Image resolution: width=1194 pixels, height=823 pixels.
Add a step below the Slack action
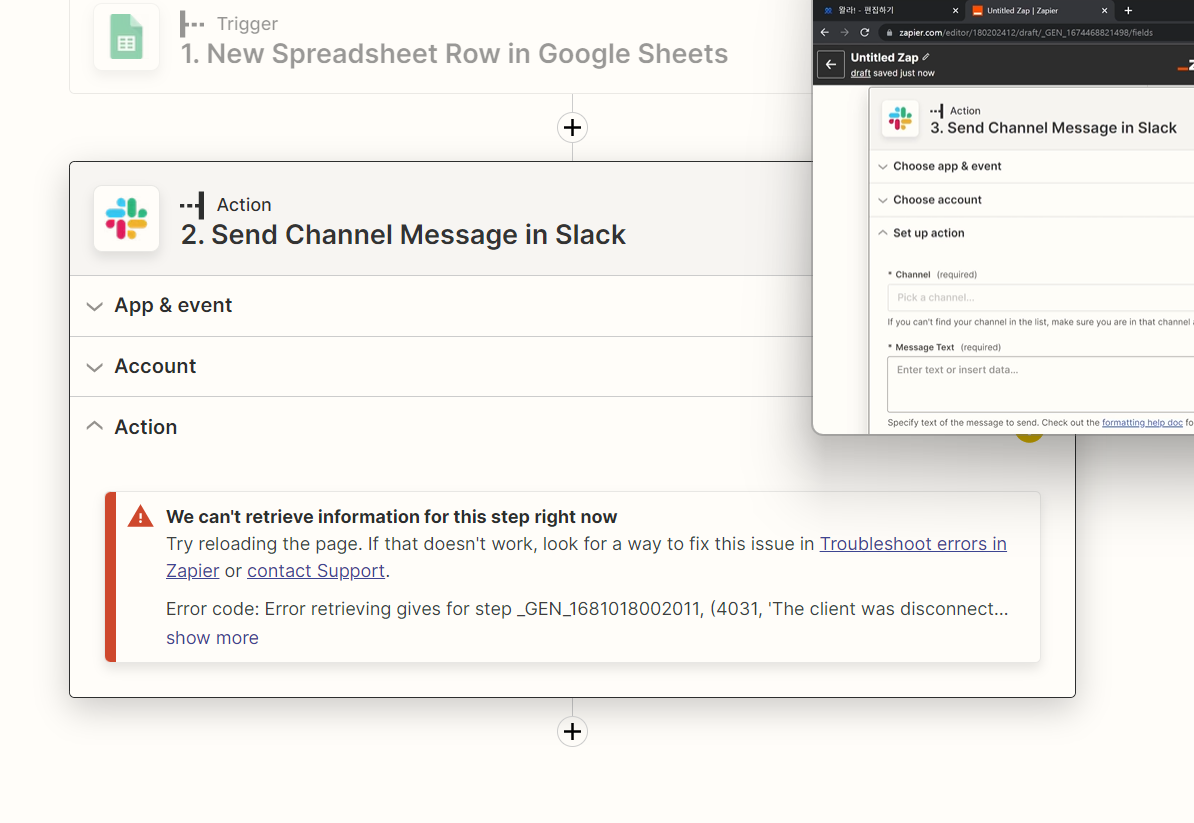point(573,732)
